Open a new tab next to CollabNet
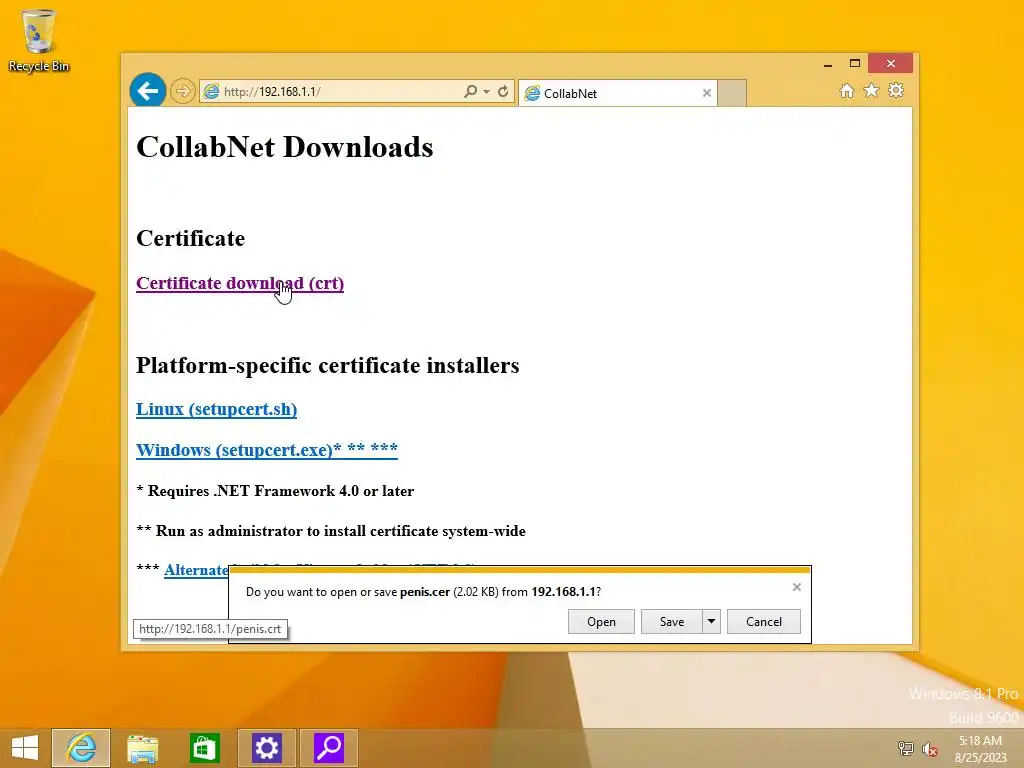The image size is (1024, 768). [x=732, y=93]
